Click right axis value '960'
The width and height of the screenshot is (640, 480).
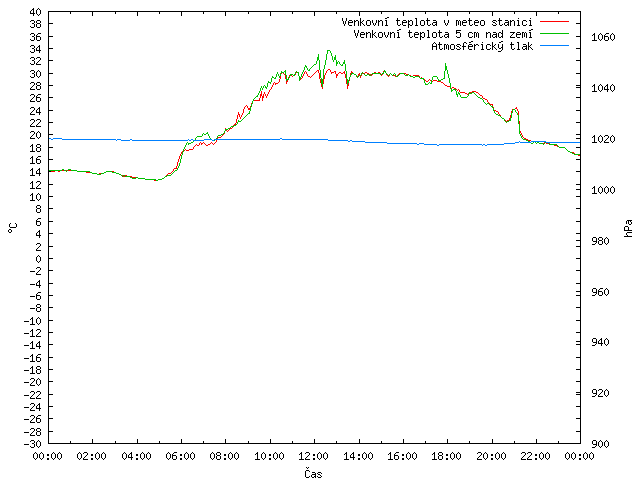point(600,292)
